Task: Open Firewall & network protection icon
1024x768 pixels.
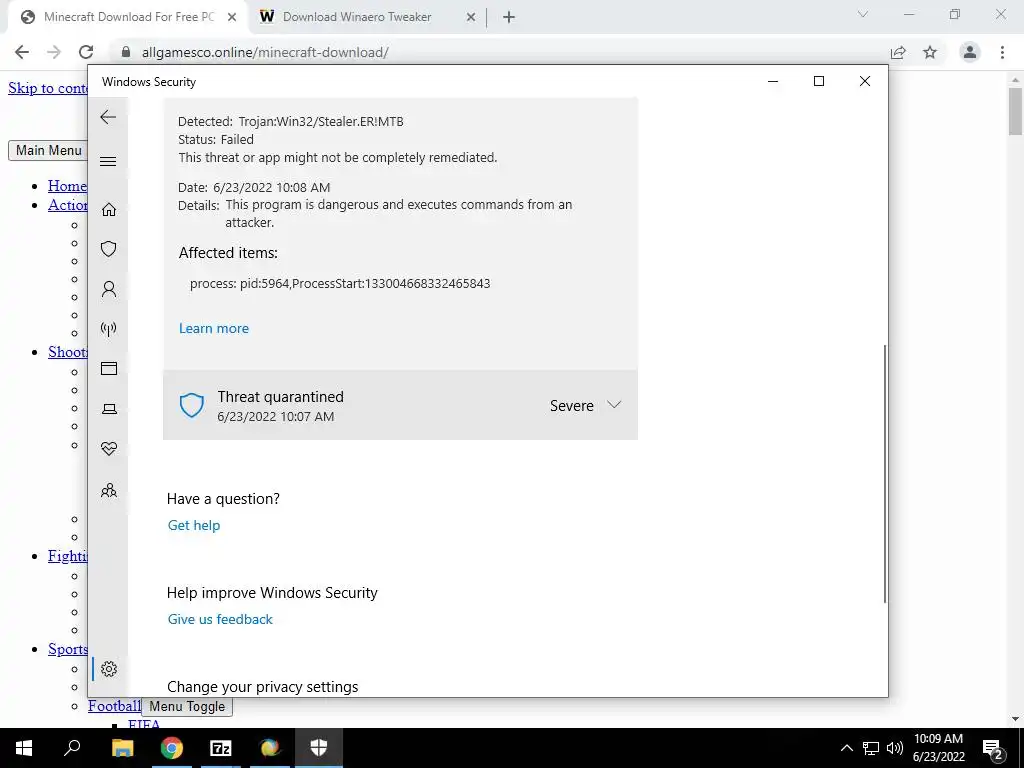Action: click(108, 329)
